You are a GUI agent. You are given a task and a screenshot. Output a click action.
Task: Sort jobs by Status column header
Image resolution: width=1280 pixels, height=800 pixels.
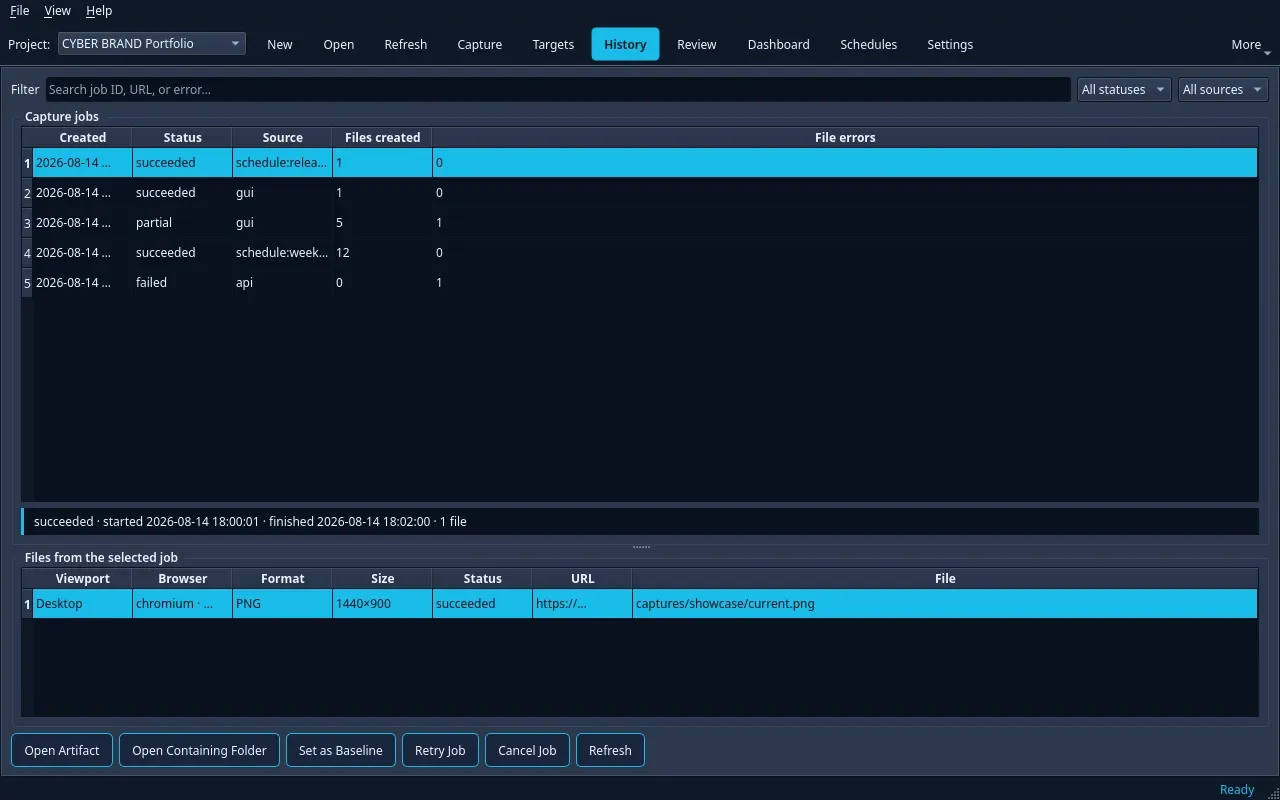(x=182, y=137)
